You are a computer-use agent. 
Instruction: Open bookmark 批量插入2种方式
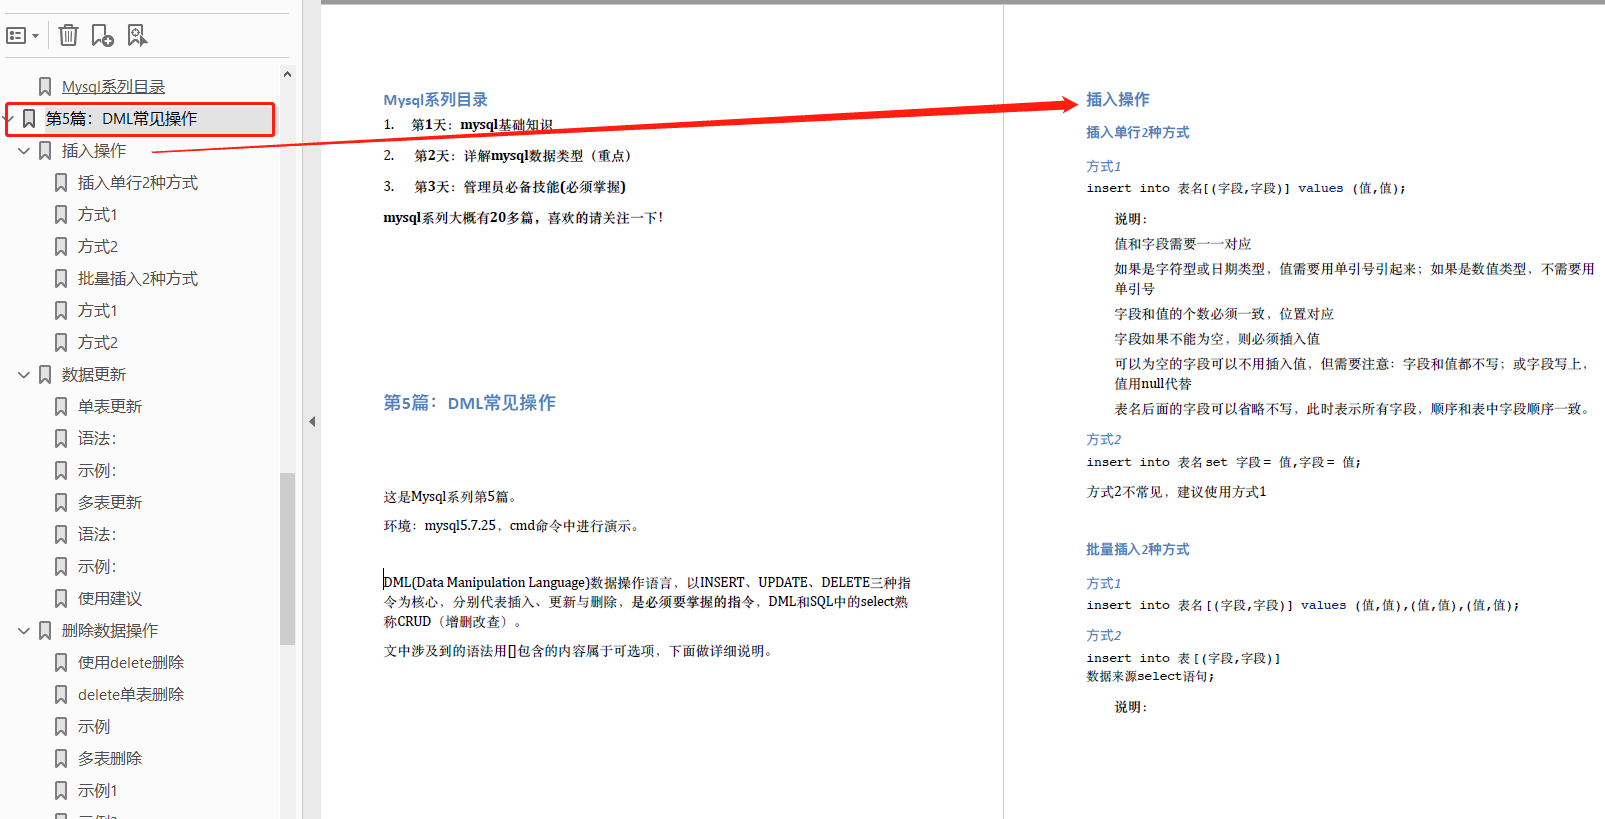(138, 279)
